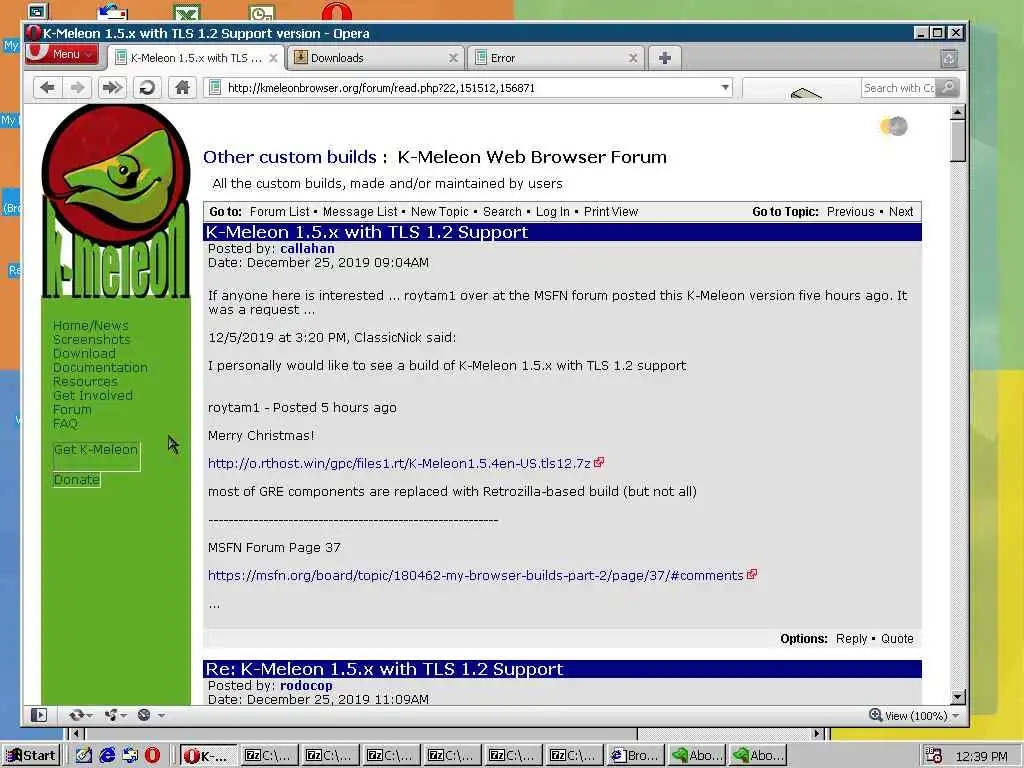Click the Opera Unite icon in status bar

(x=111, y=715)
